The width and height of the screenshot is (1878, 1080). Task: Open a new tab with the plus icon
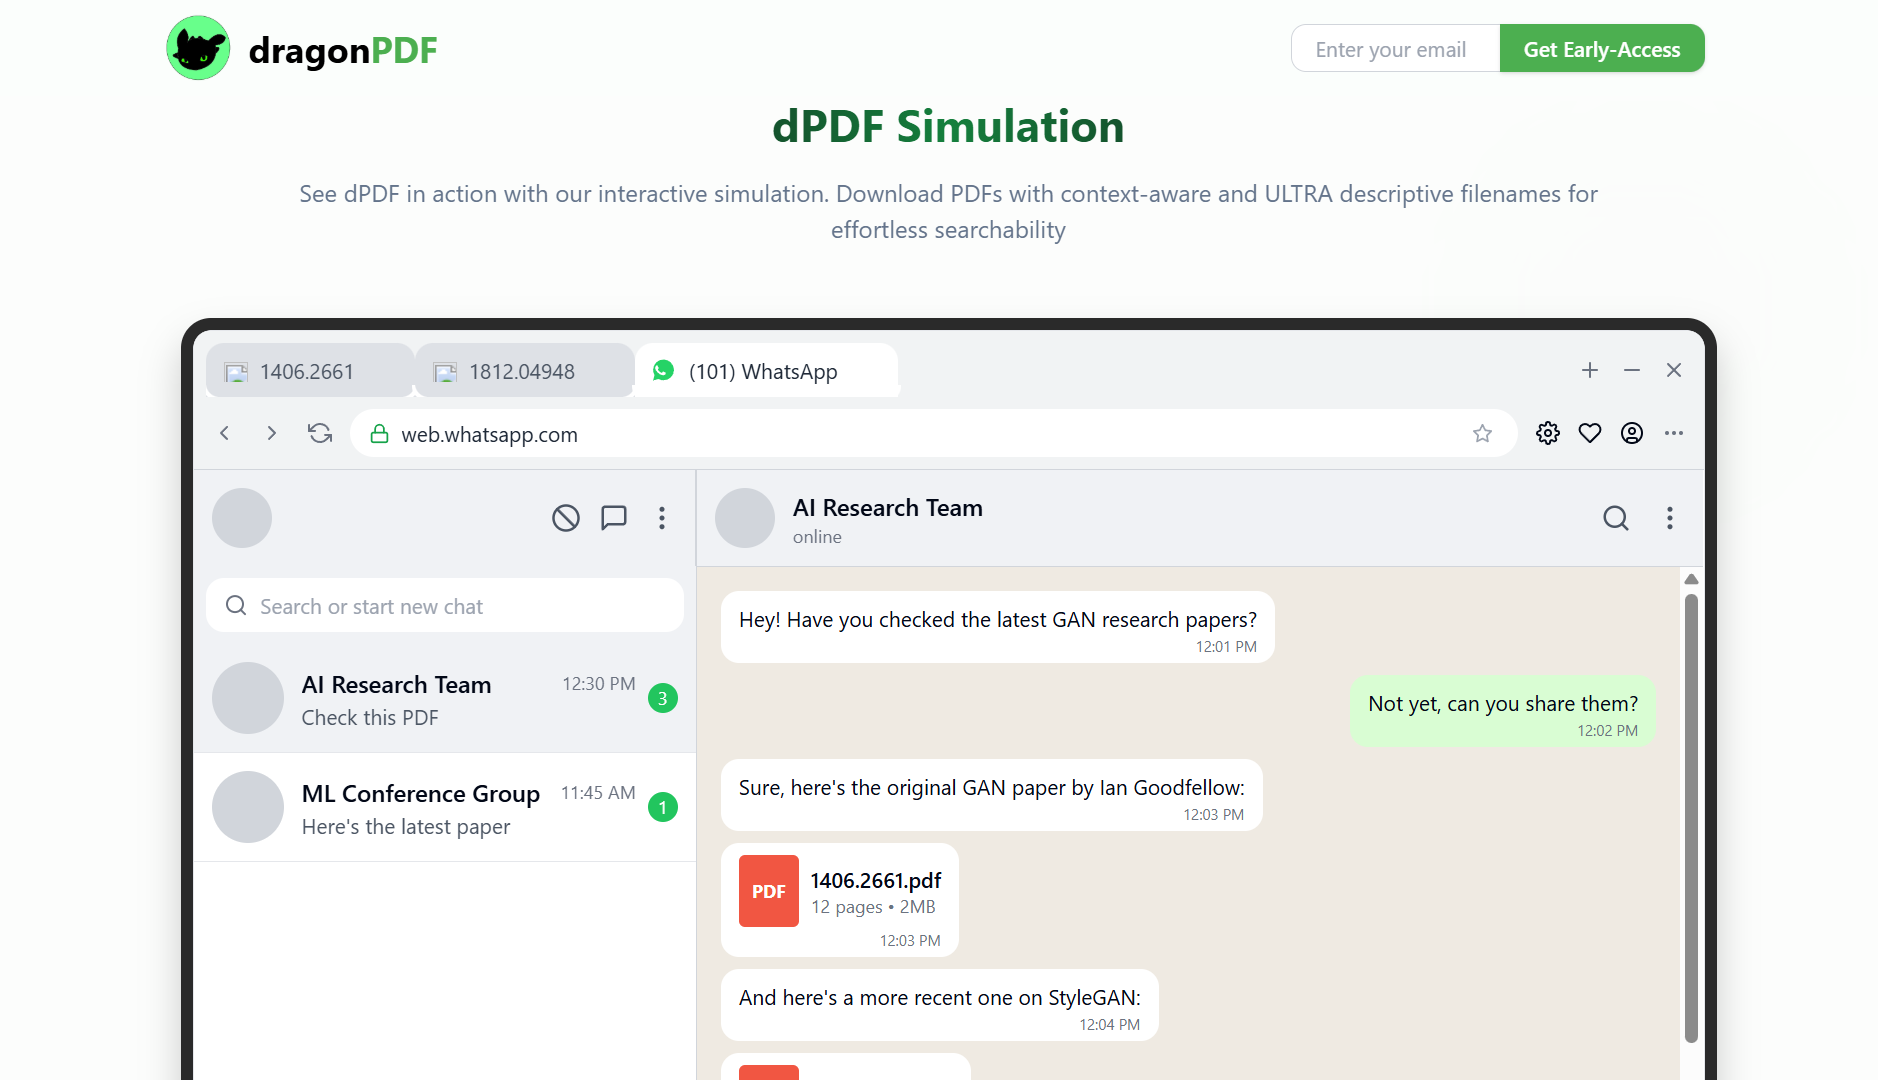[1590, 370]
